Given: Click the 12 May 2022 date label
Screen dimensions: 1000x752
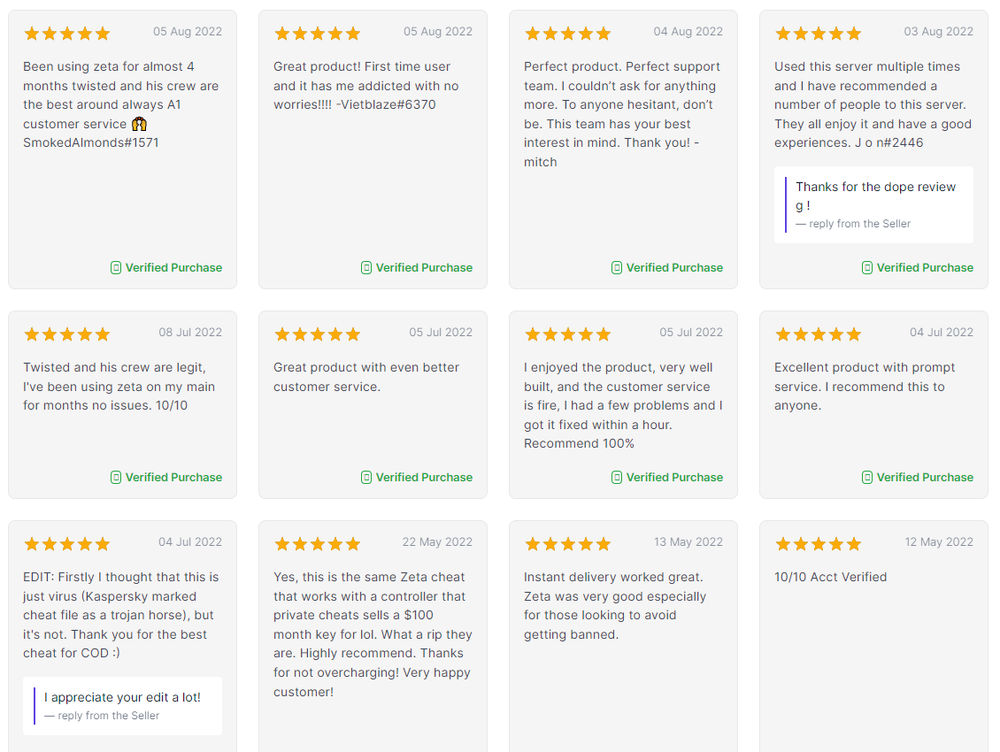Looking at the screenshot, I should pos(938,542).
